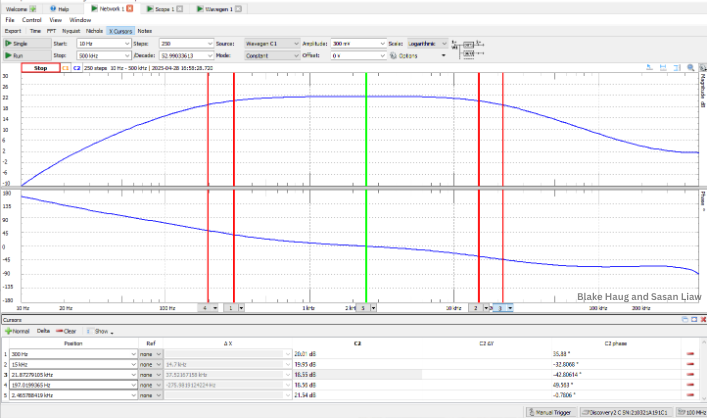Open the Source dropdown showing Wavegen C1
Viewport: 707px width, 418px height.
point(272,44)
